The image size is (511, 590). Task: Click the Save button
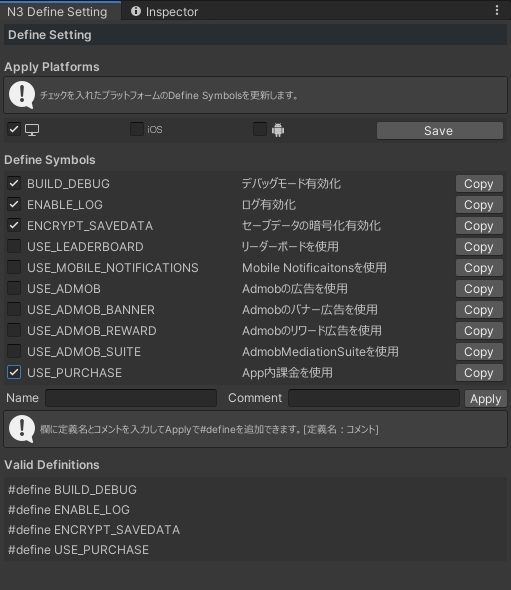pos(440,131)
